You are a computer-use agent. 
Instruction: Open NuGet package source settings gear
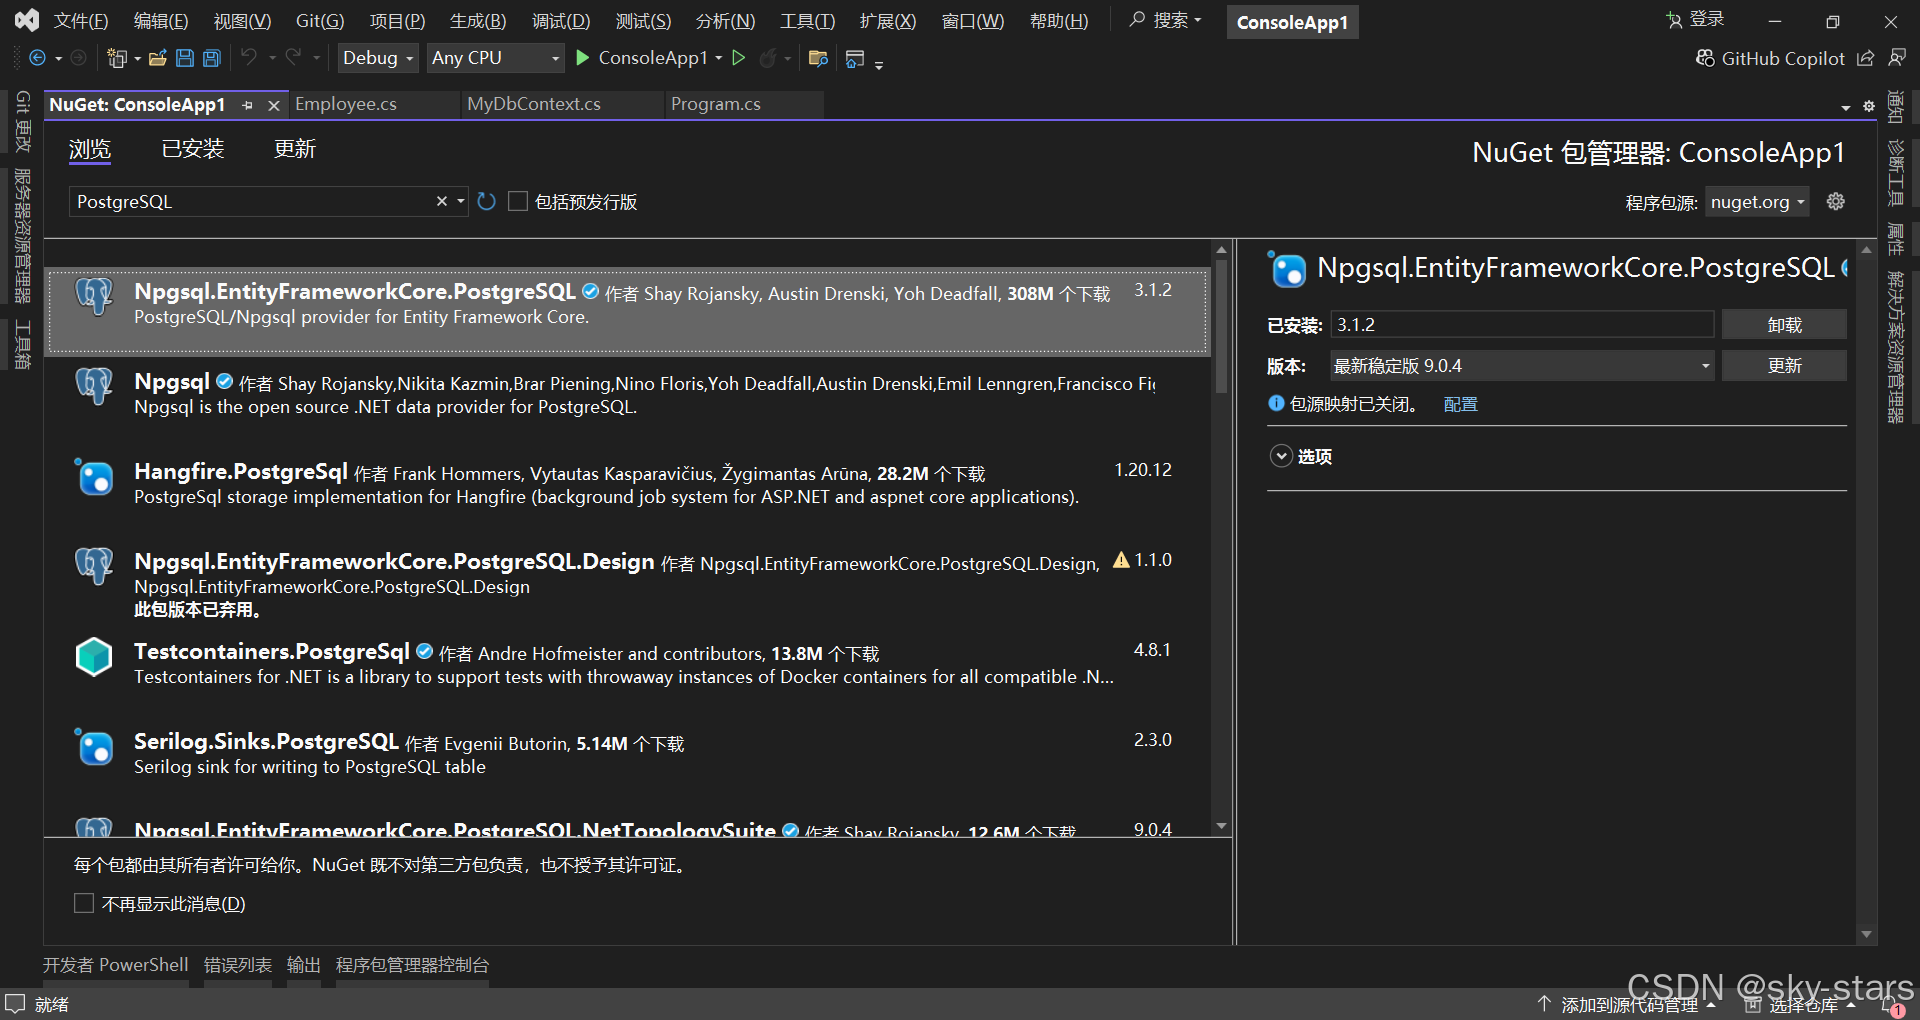click(1836, 201)
